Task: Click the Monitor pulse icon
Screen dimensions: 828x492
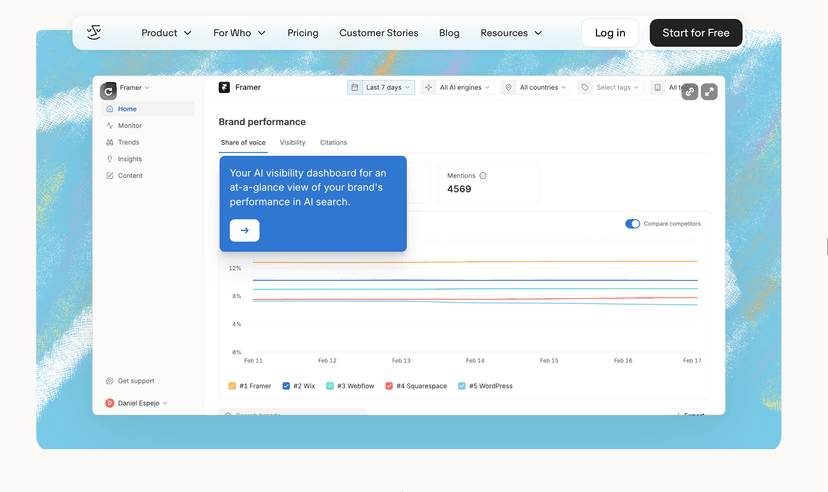Action: click(x=110, y=126)
